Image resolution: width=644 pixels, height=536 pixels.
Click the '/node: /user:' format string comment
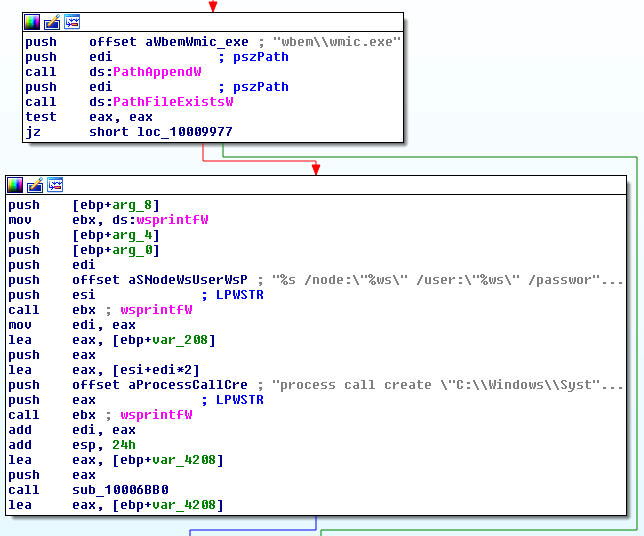[x=448, y=280]
